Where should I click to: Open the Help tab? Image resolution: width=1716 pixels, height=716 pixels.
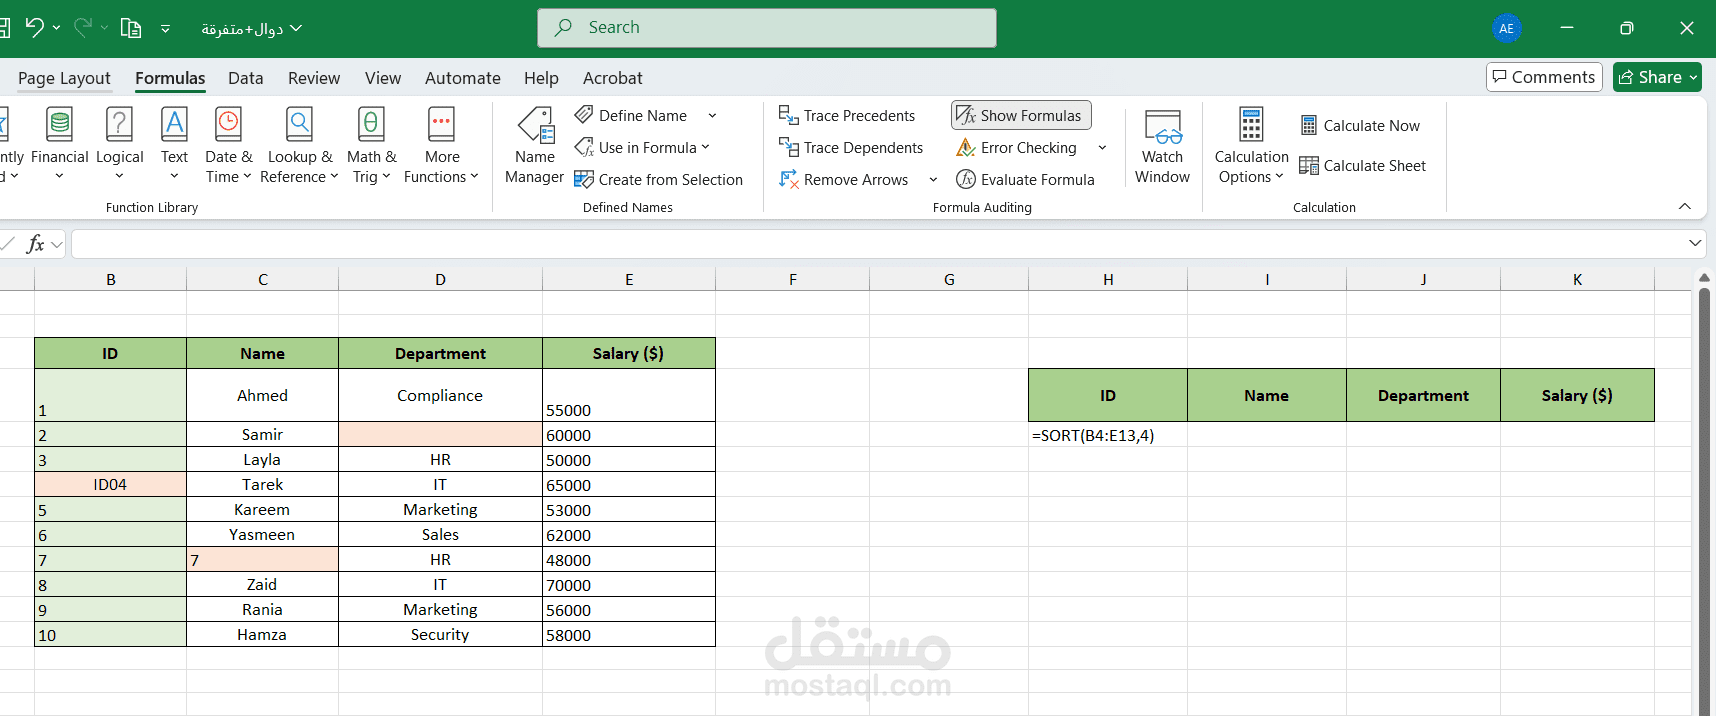(x=541, y=78)
